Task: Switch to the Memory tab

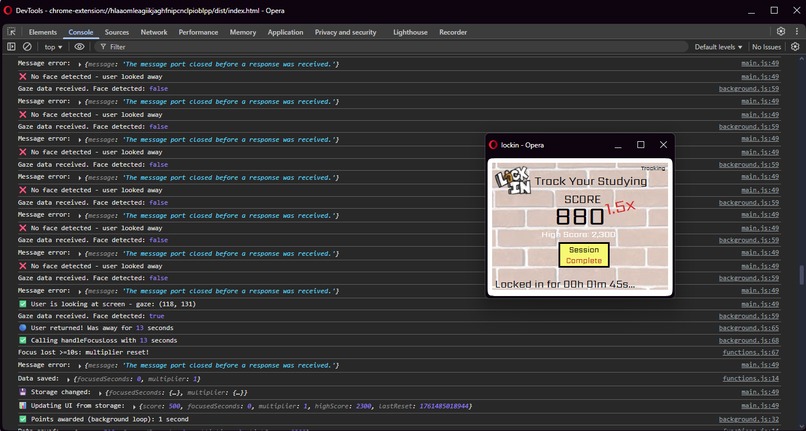Action: point(243,32)
